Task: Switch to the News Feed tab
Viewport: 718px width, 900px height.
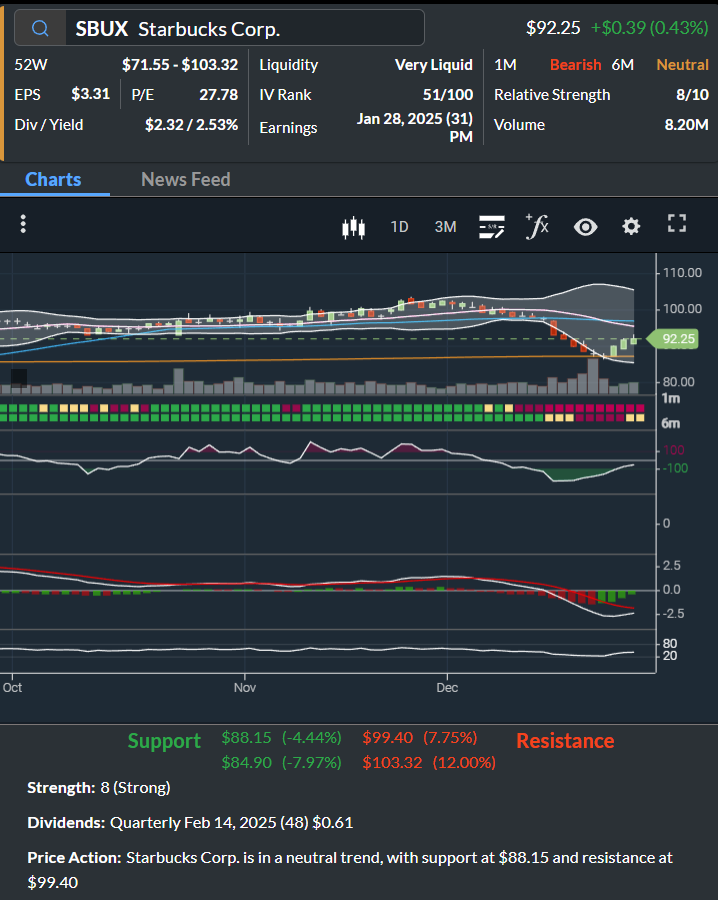Action: click(x=186, y=180)
